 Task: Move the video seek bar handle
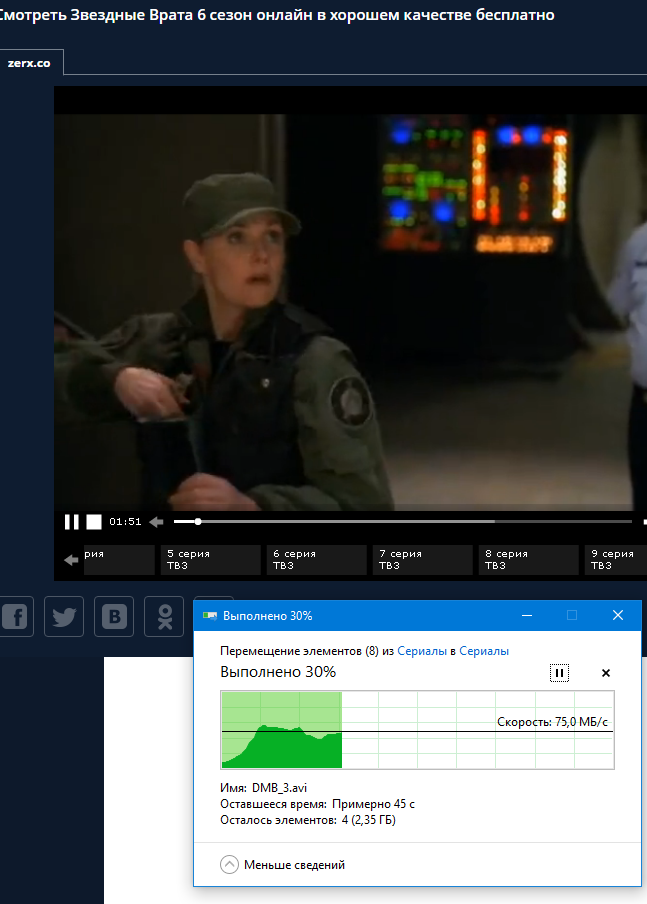click(x=198, y=521)
